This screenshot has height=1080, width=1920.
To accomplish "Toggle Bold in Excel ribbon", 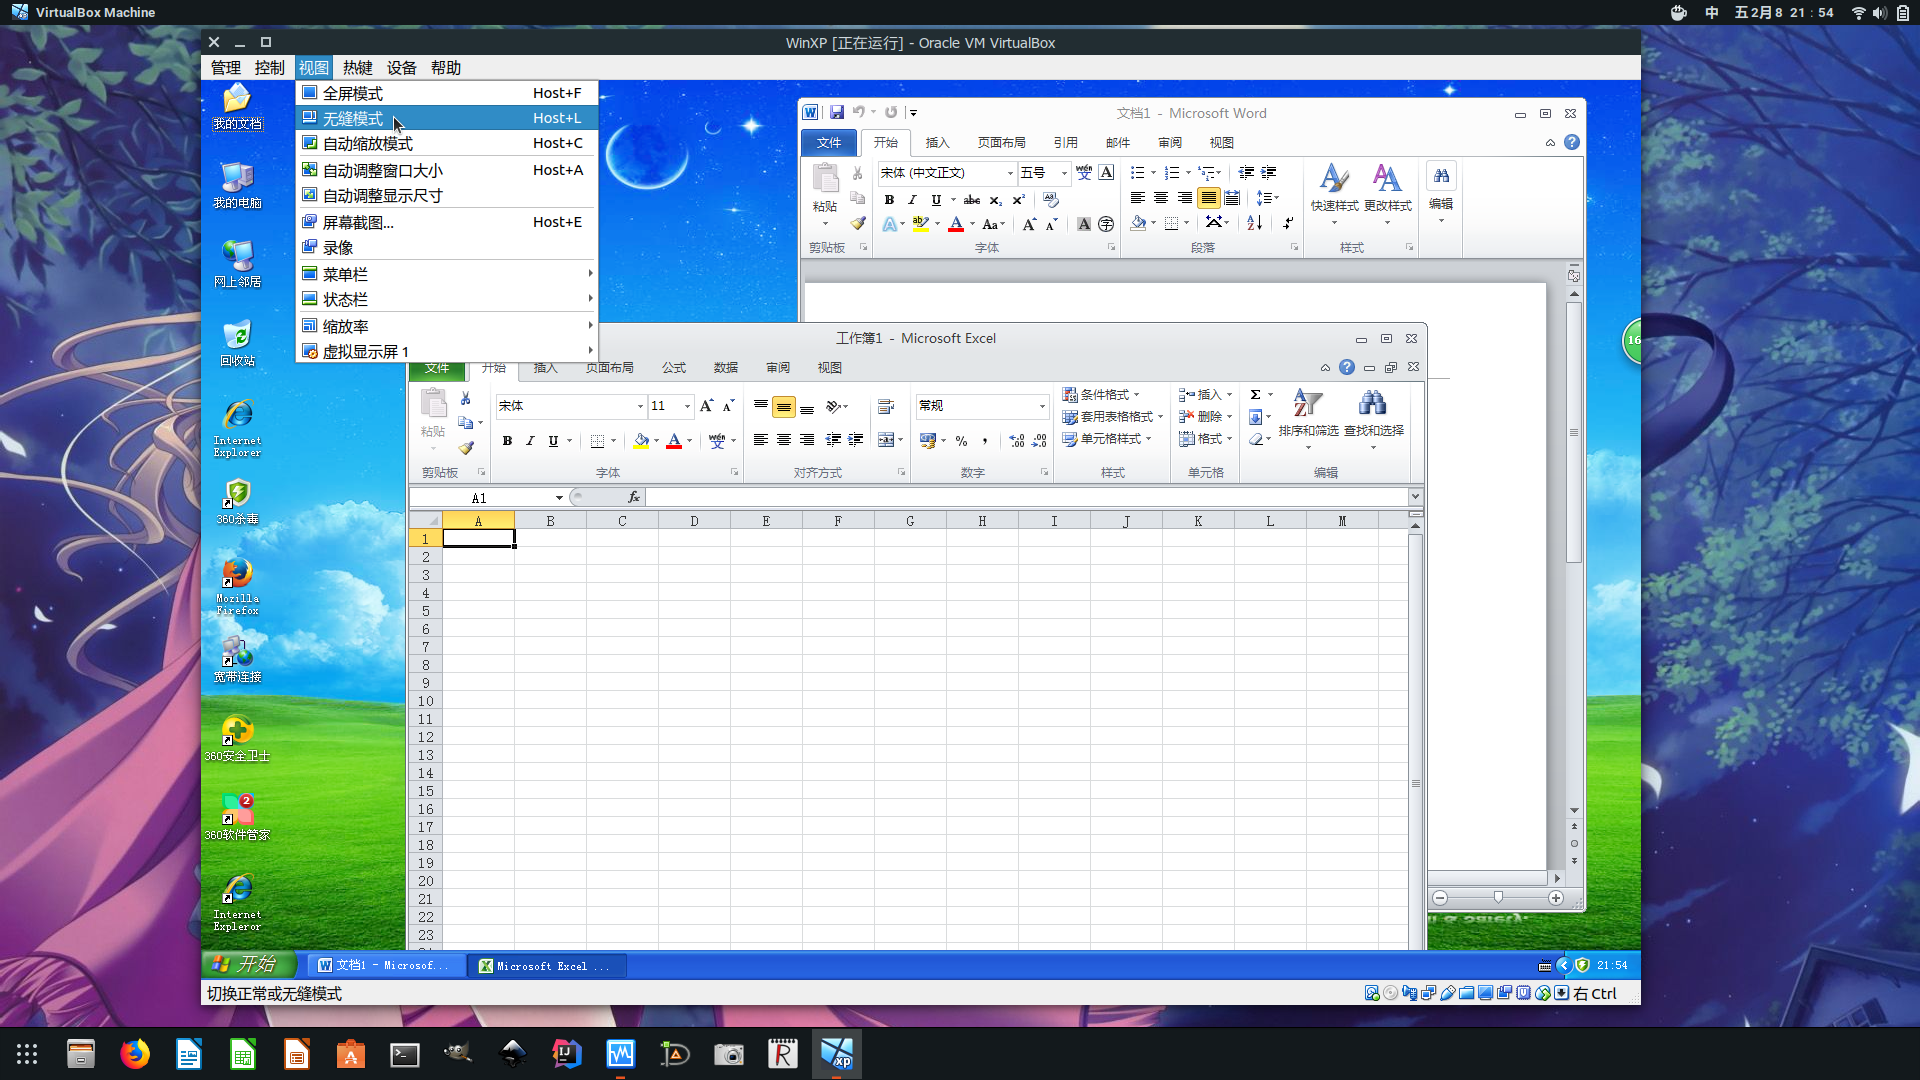I will tap(507, 441).
